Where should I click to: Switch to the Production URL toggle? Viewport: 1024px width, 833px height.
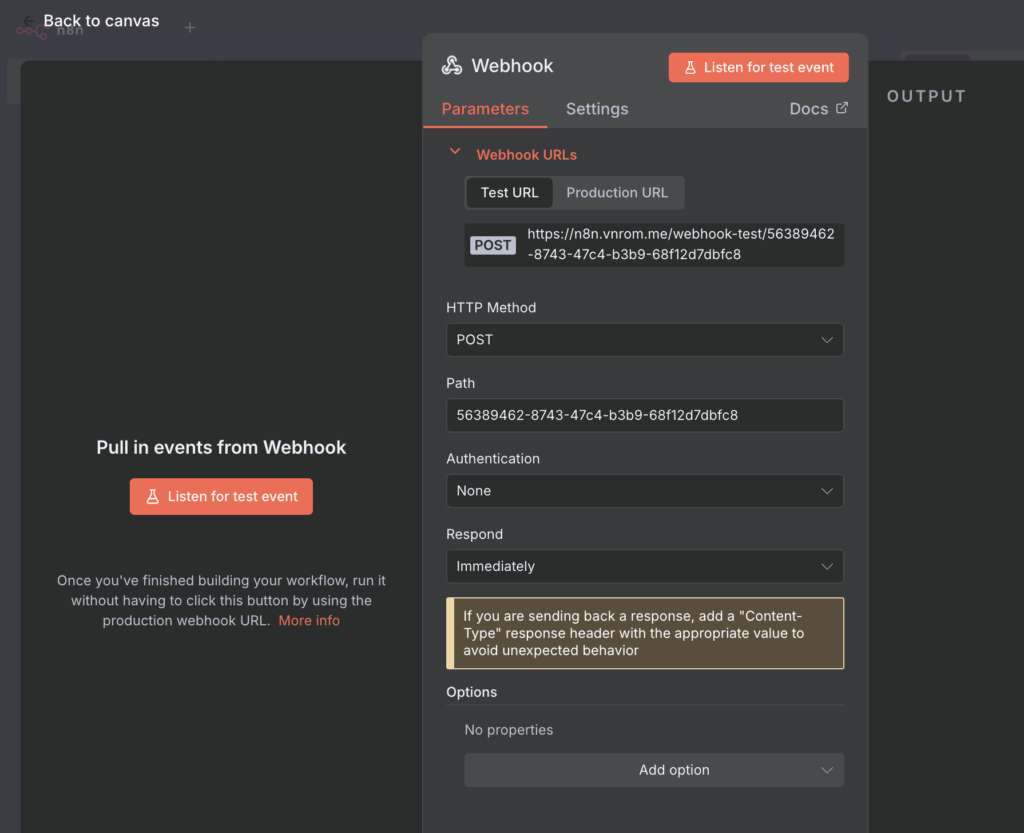click(x=617, y=193)
